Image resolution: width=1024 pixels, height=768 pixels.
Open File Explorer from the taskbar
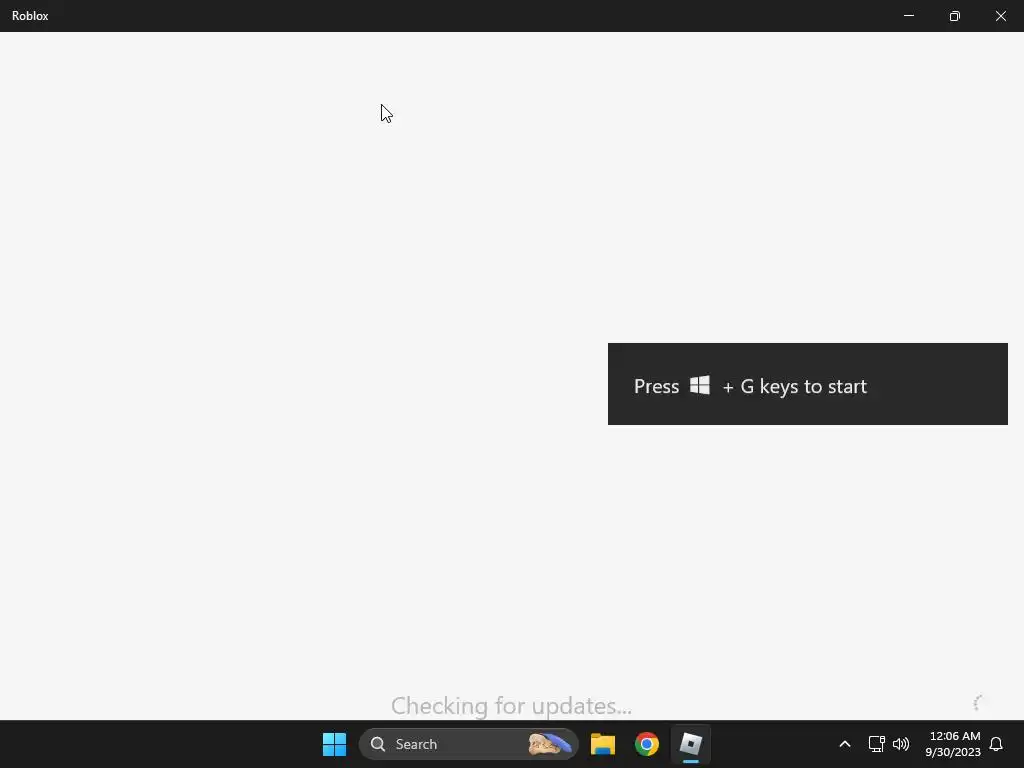pyautogui.click(x=603, y=744)
